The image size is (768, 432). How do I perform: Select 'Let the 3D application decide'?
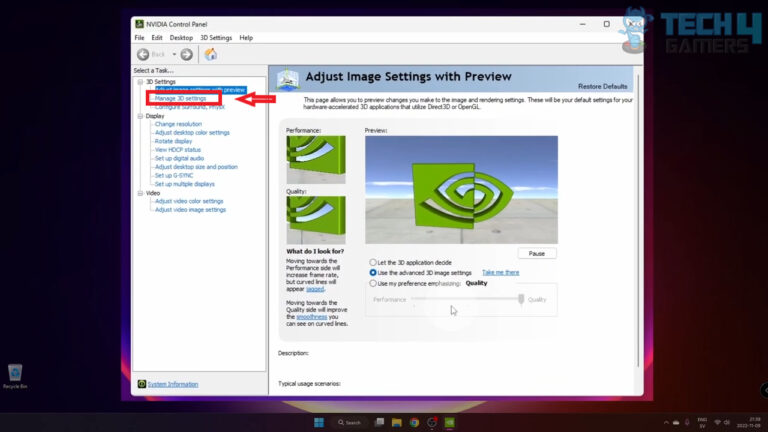[374, 262]
